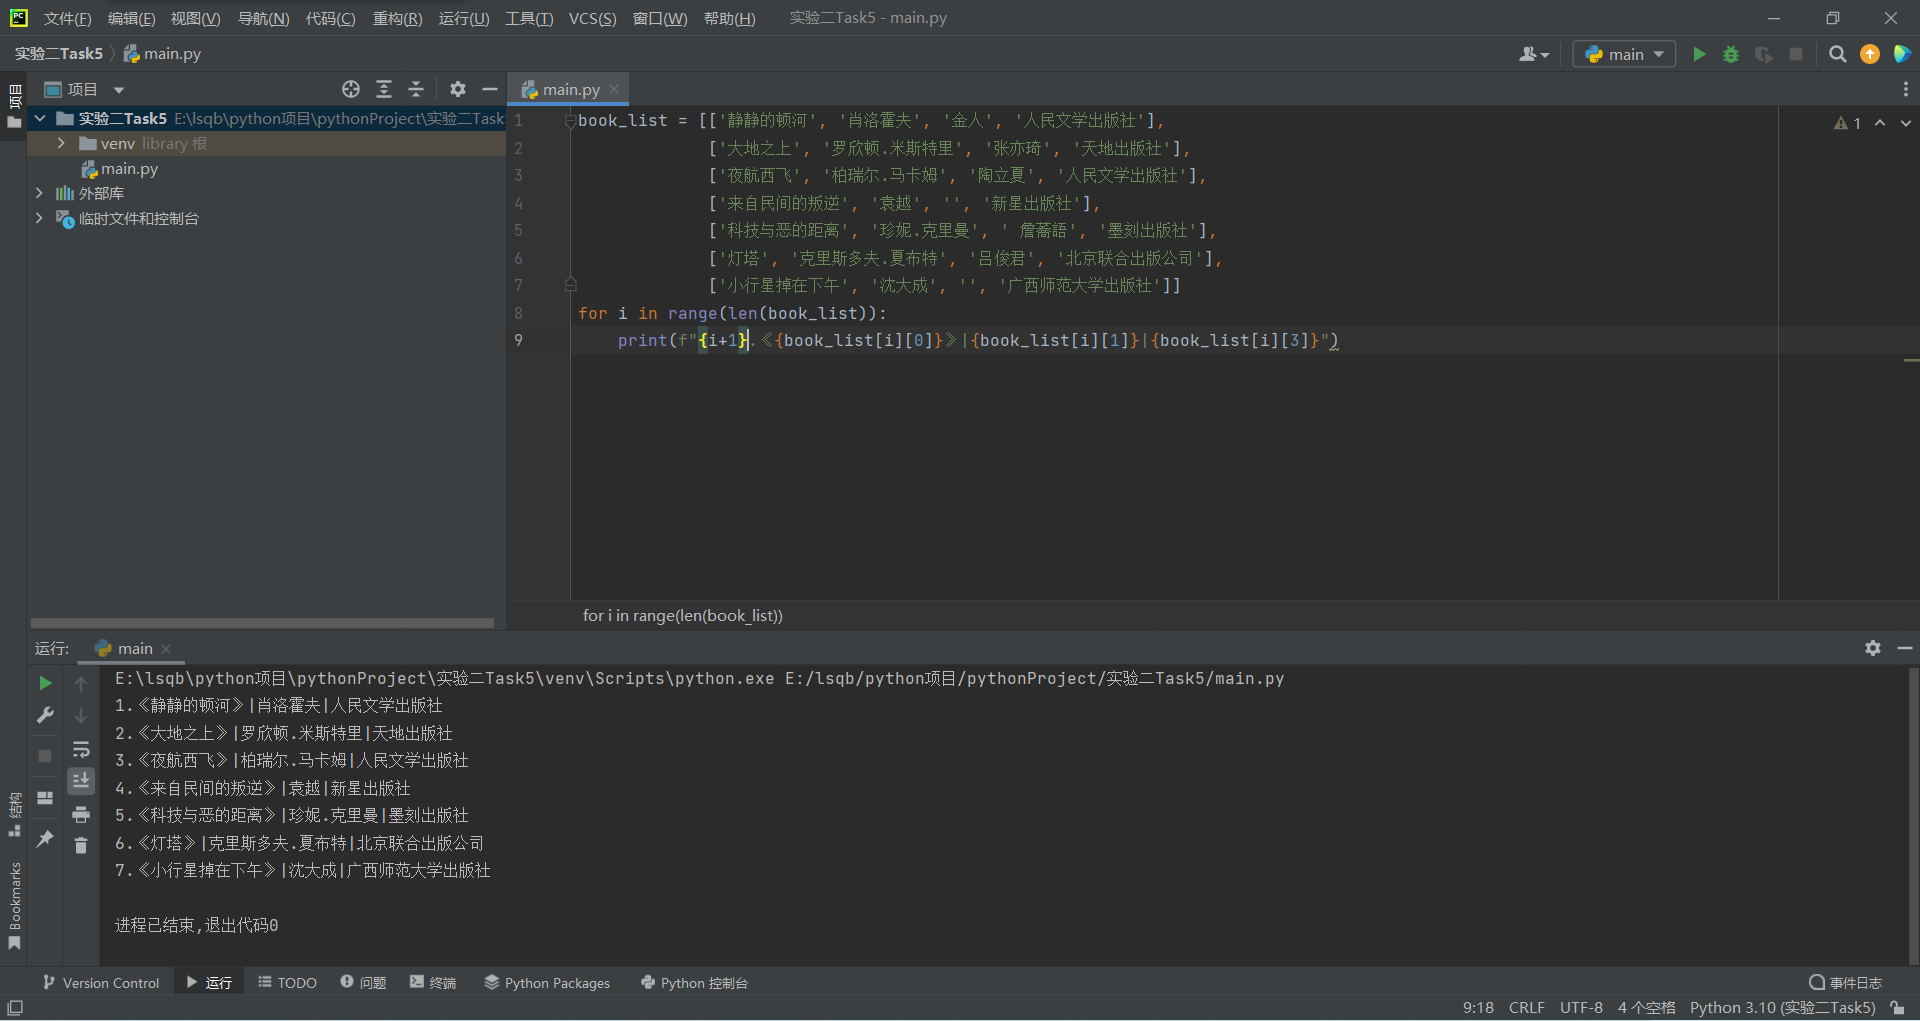This screenshot has height=1021, width=1920.
Task: Click the trash icon to clear output
Action: 81,846
